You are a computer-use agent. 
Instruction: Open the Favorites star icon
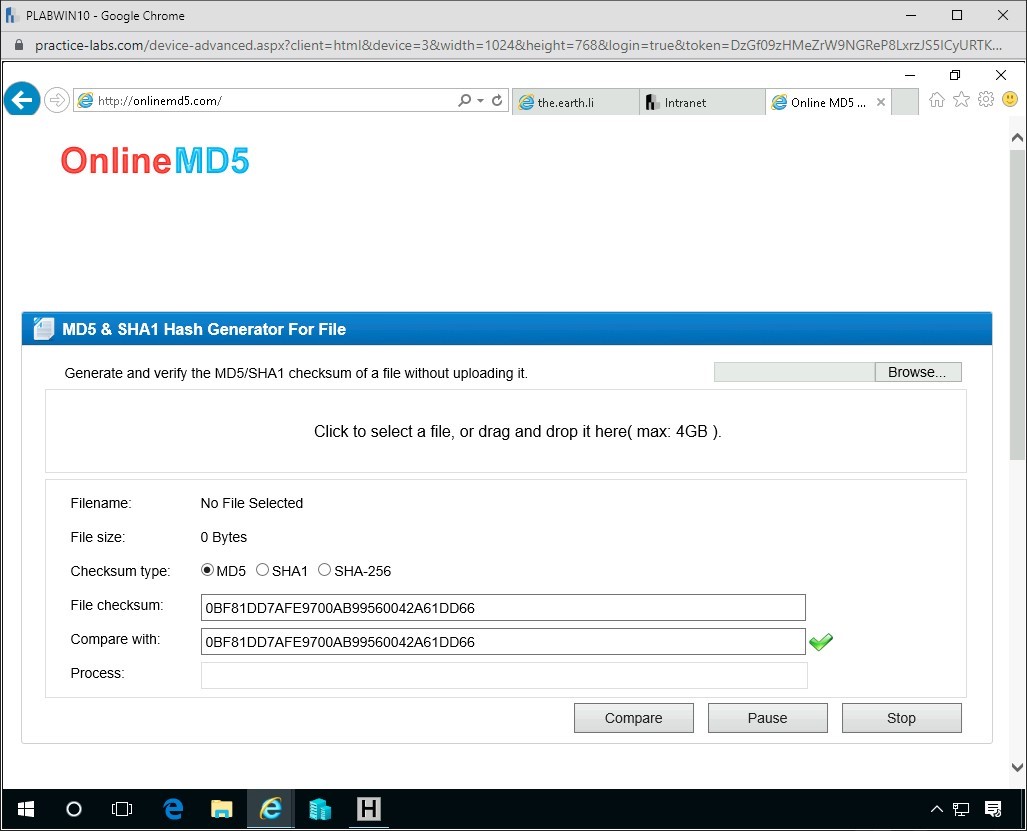point(961,100)
